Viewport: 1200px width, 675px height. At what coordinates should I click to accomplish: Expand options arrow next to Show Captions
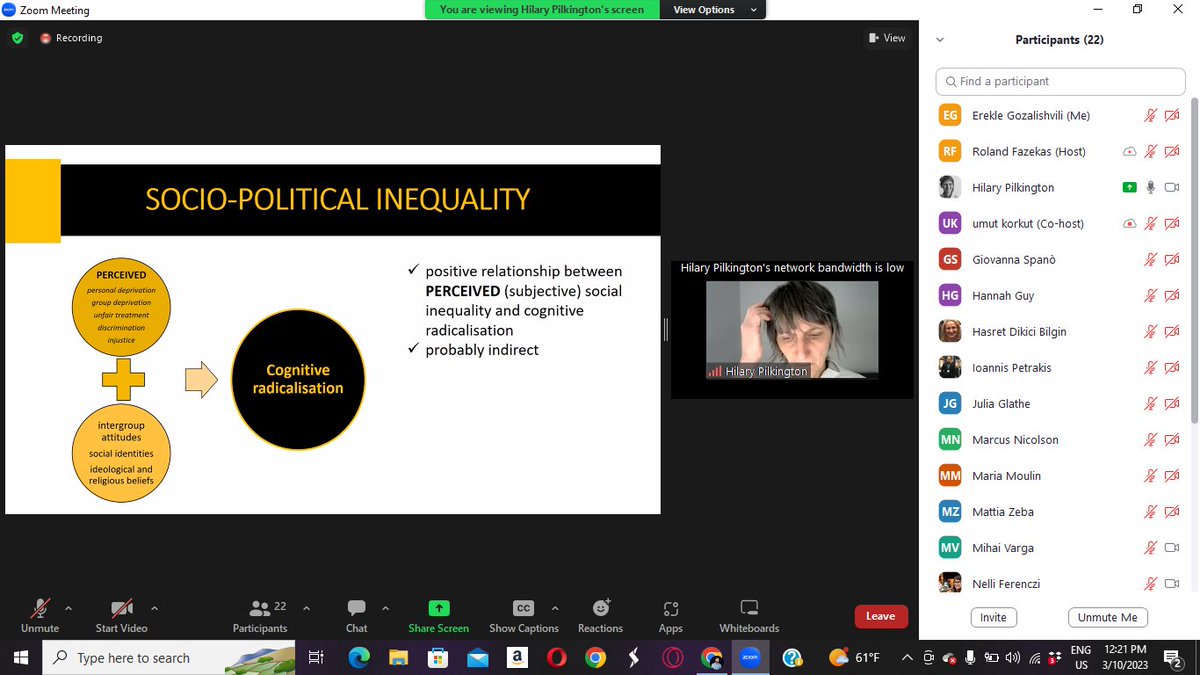(554, 607)
